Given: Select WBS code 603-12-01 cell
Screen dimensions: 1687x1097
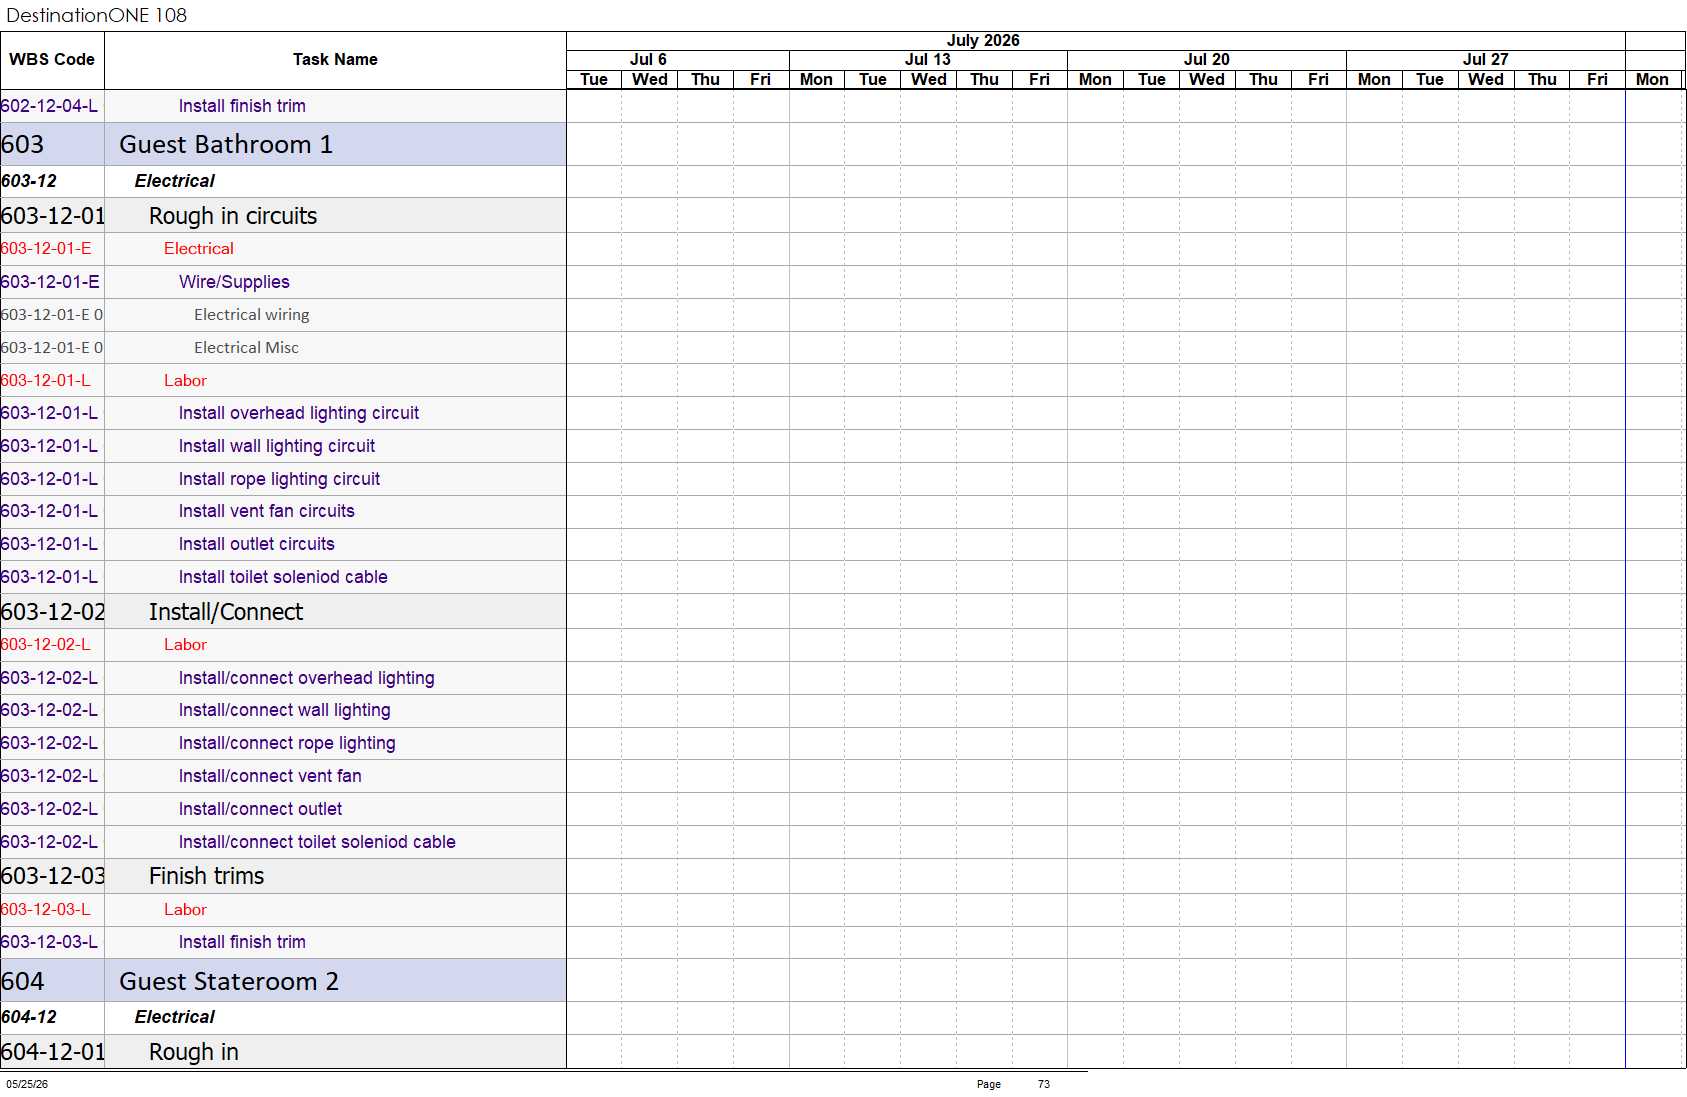Looking at the screenshot, I should [52, 216].
